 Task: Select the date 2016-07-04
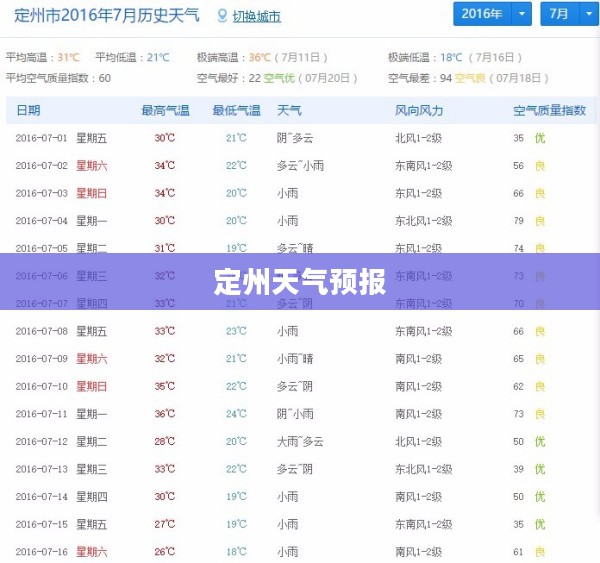(x=41, y=220)
